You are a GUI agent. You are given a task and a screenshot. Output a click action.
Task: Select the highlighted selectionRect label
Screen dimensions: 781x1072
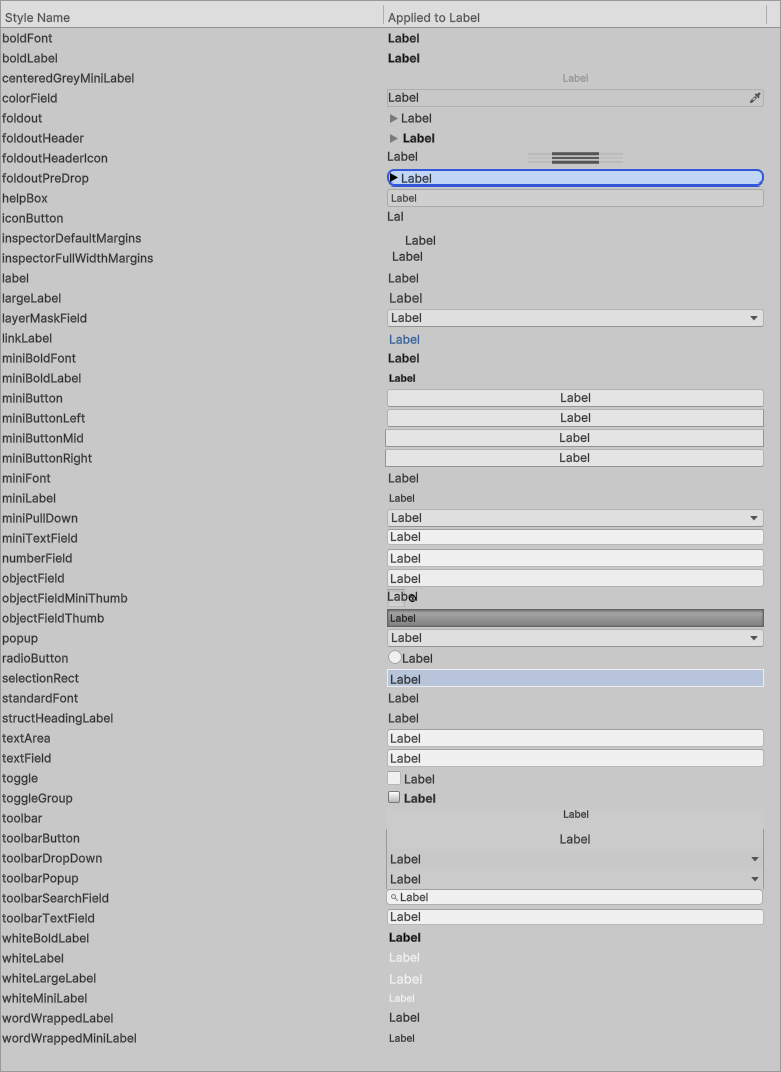click(575, 679)
